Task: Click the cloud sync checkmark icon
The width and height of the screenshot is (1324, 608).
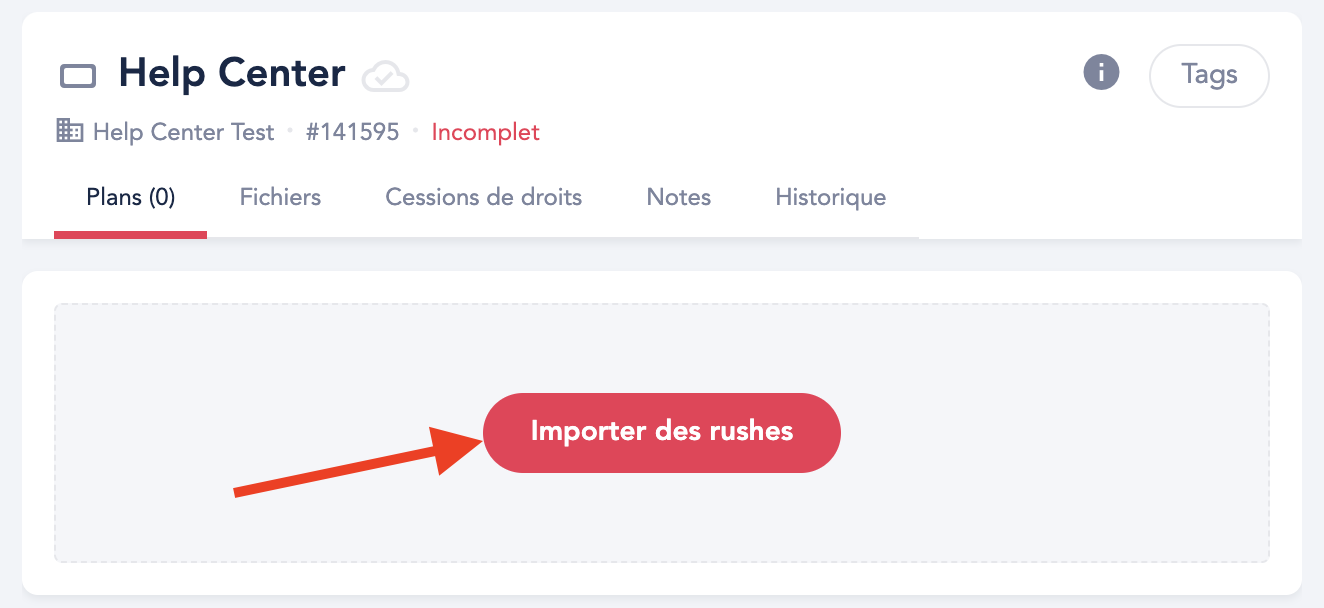Action: 385,76
